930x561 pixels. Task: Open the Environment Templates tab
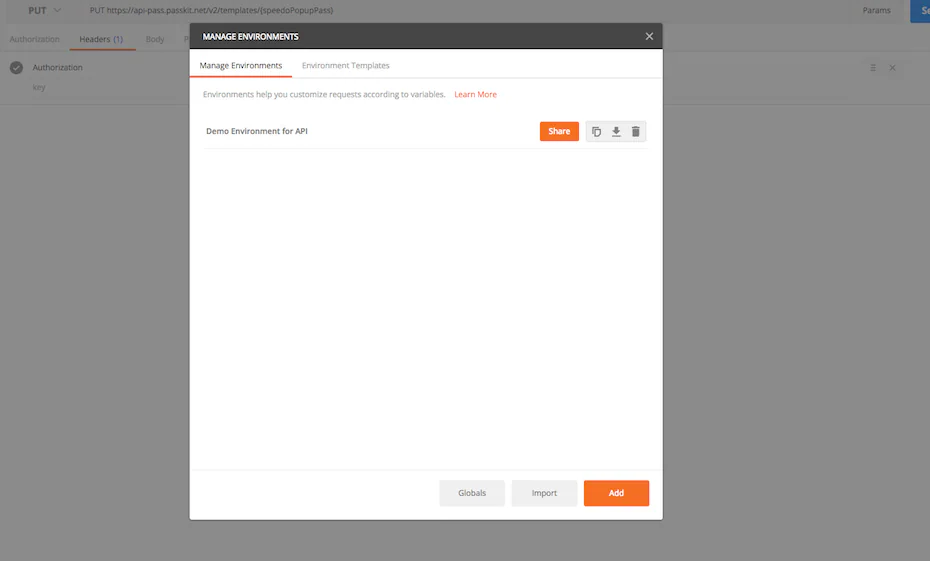pos(346,65)
